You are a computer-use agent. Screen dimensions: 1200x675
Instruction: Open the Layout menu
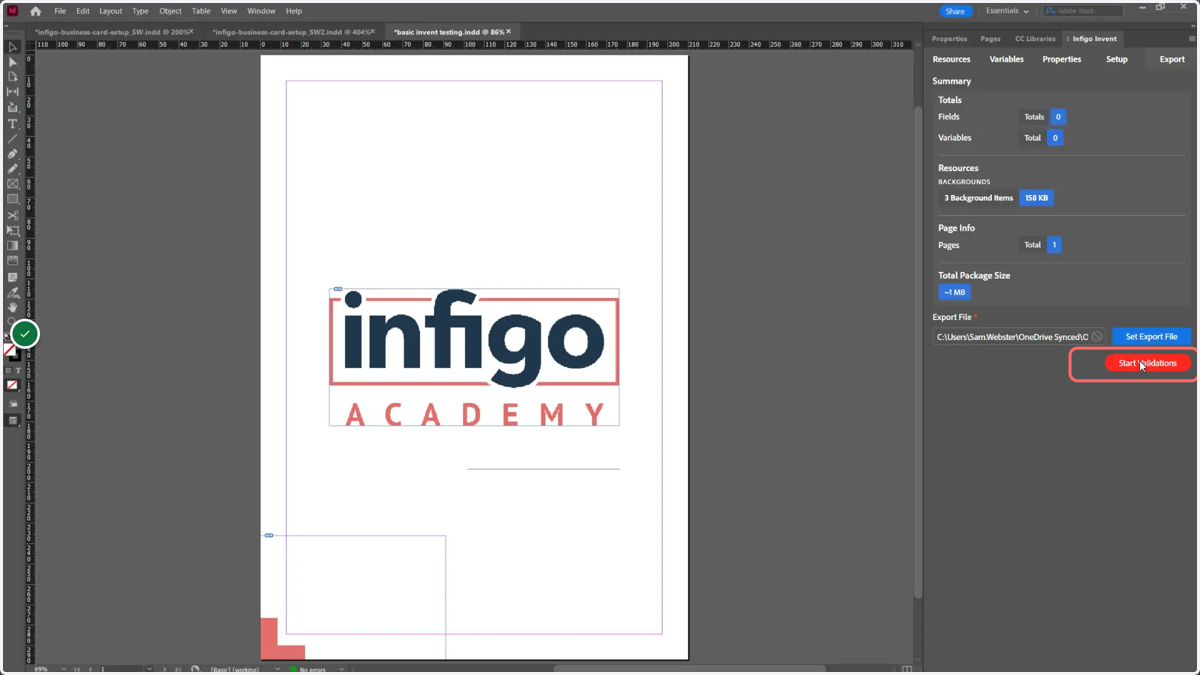[111, 11]
